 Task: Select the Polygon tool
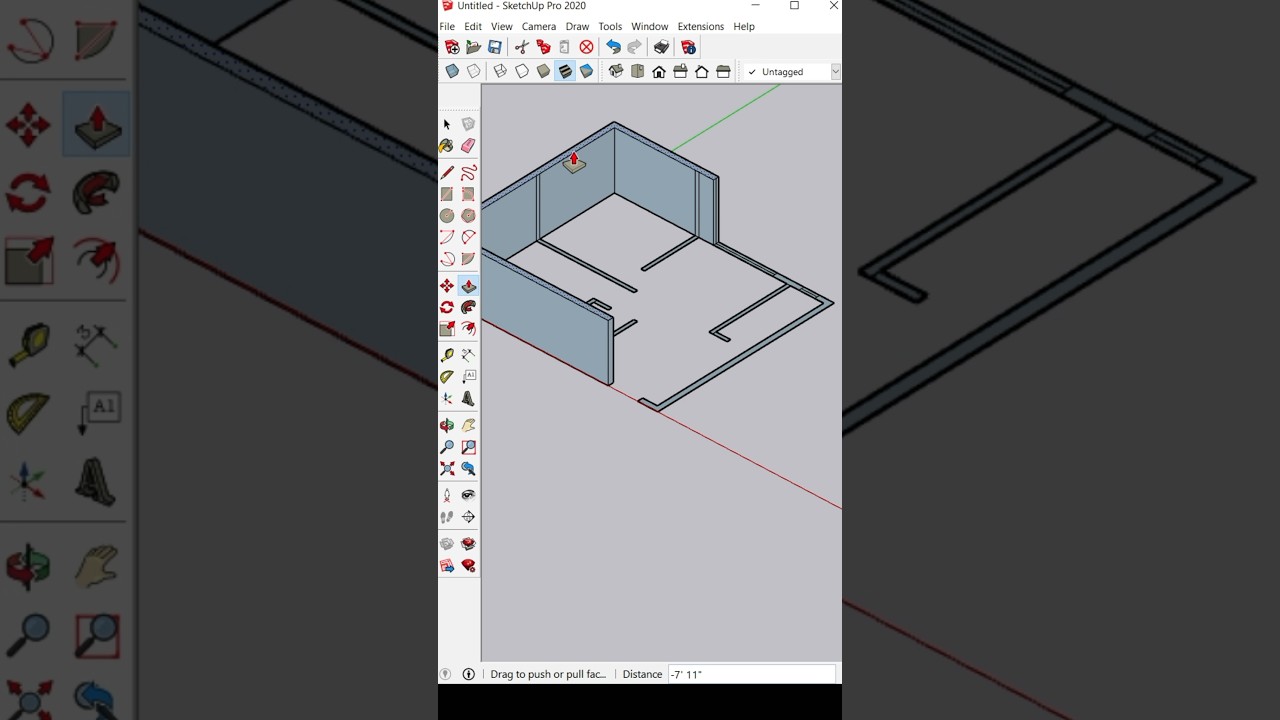click(x=468, y=216)
